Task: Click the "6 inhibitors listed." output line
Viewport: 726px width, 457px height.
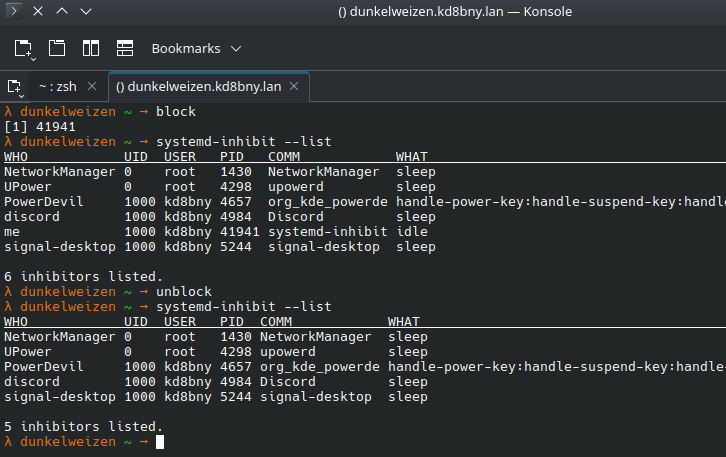Action: pyautogui.click(x=83, y=276)
